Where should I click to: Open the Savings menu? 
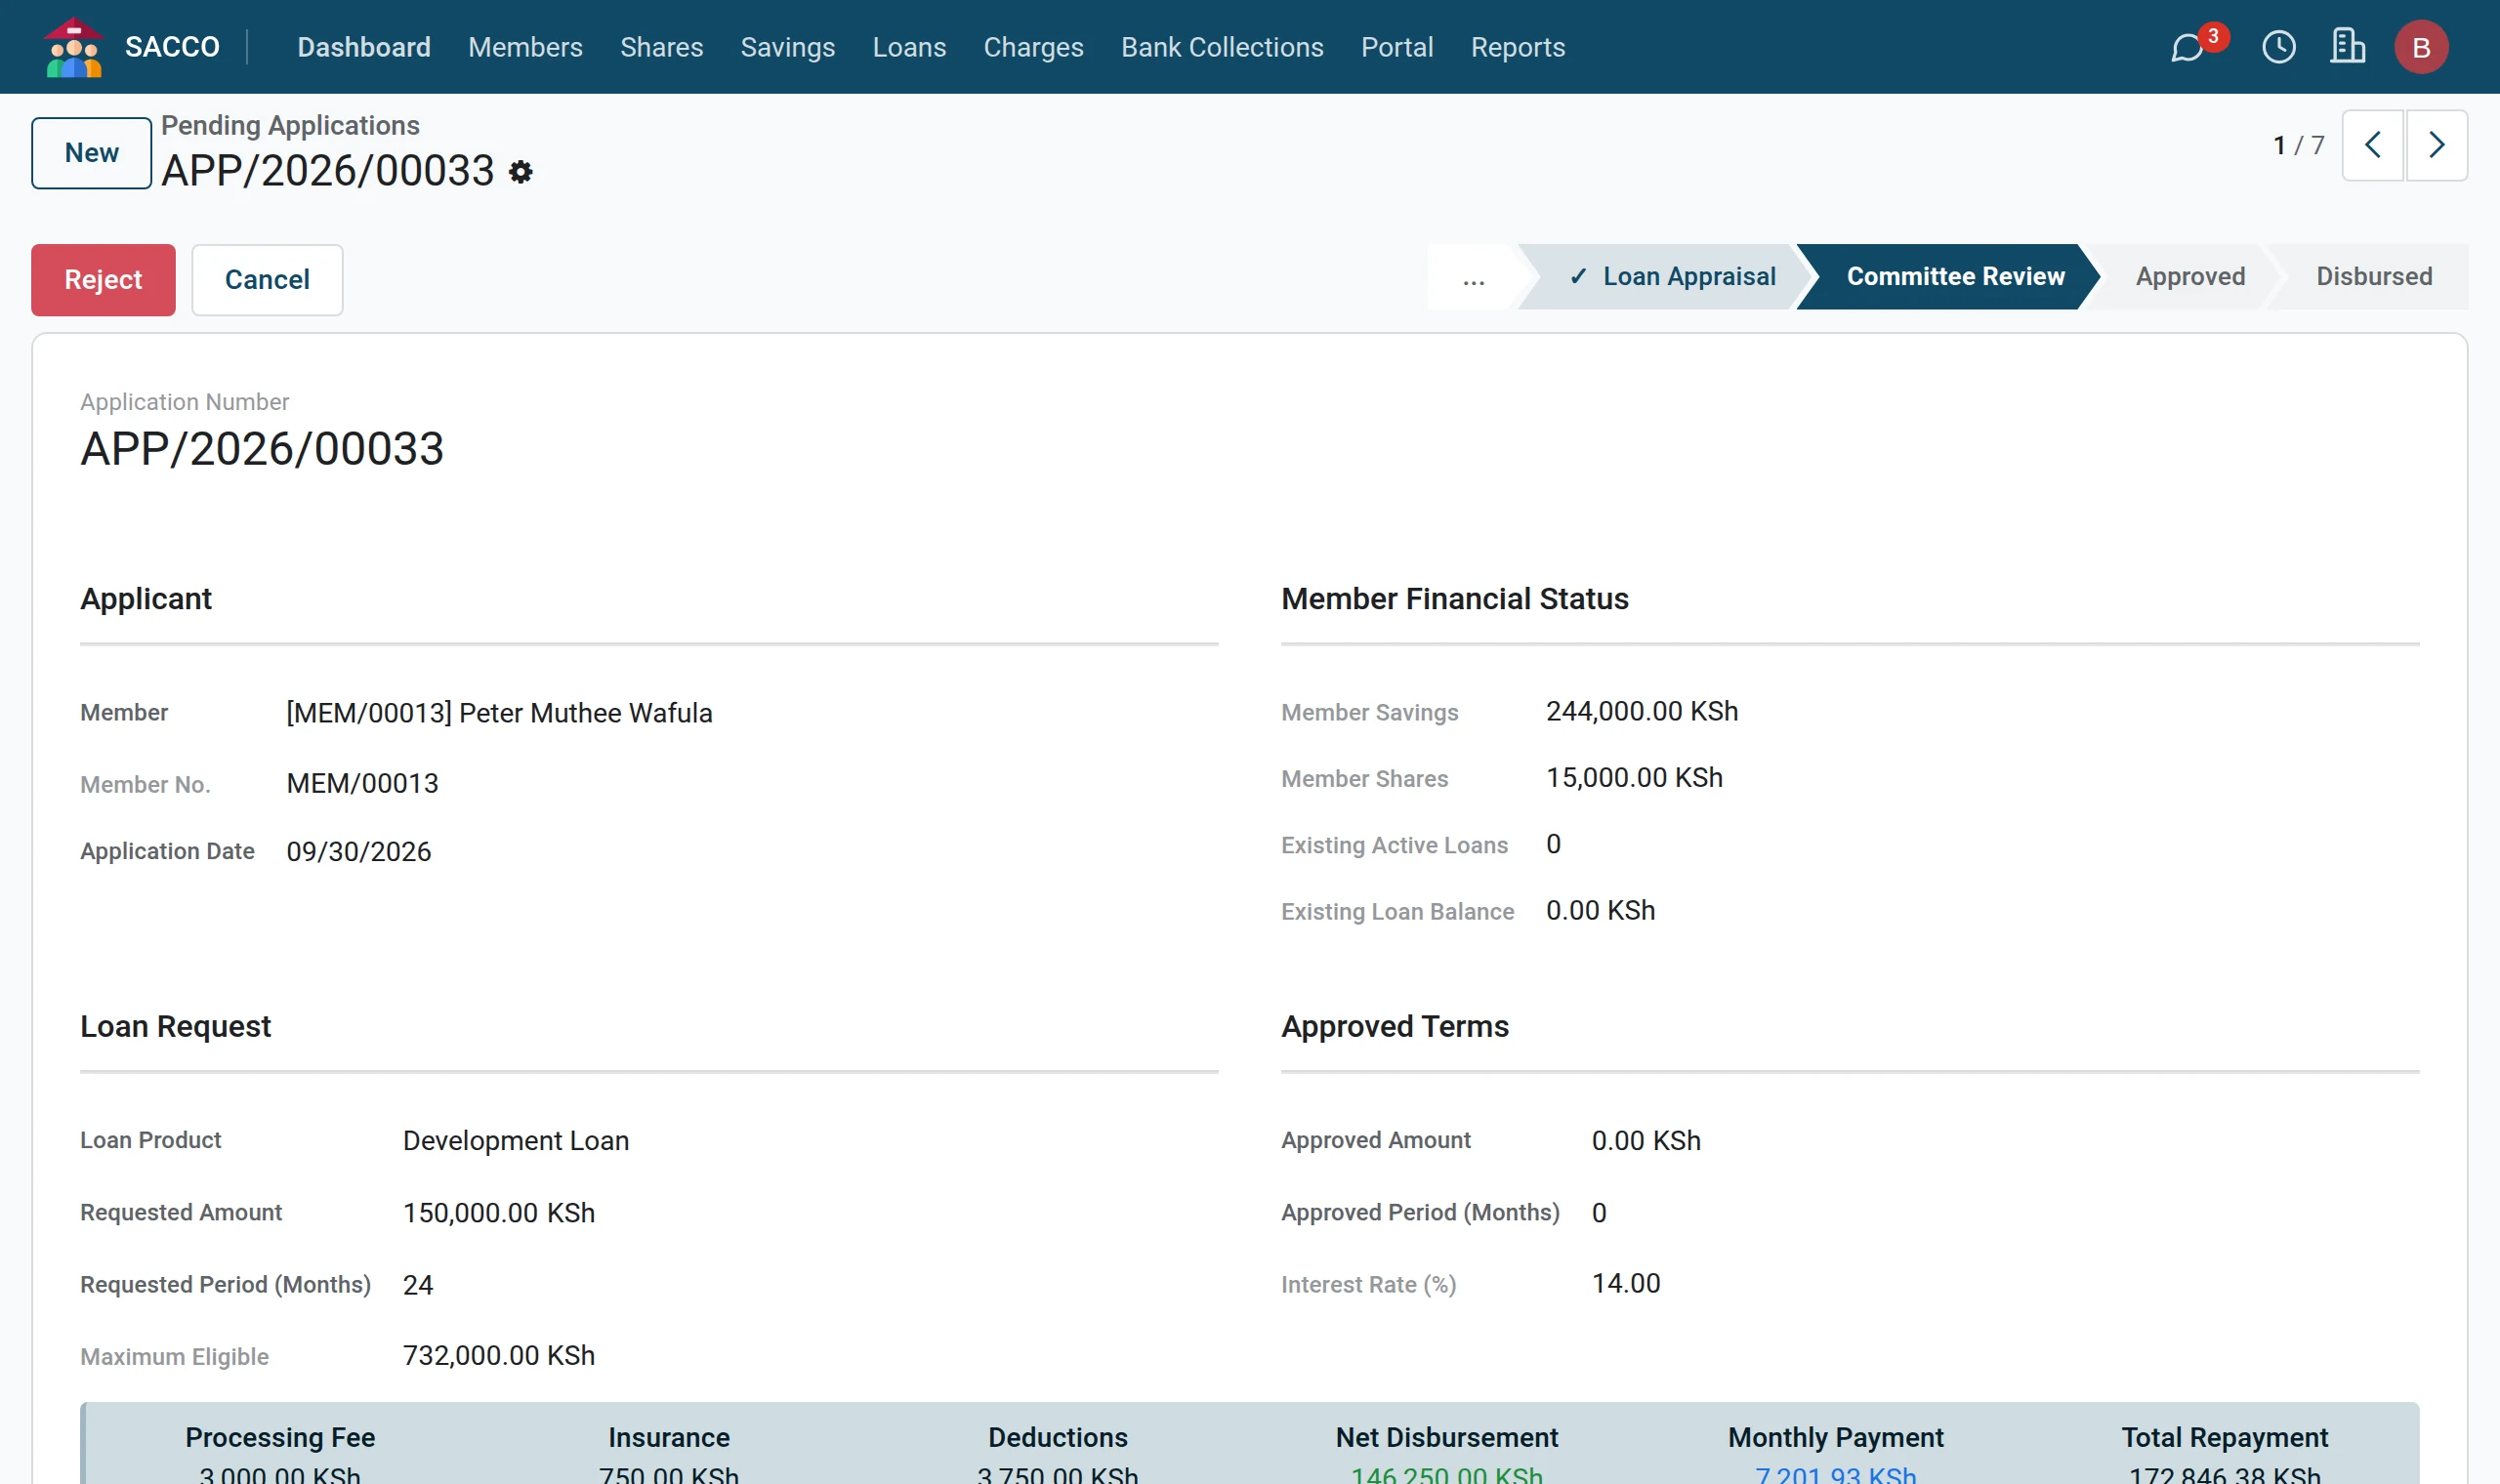[x=787, y=47]
